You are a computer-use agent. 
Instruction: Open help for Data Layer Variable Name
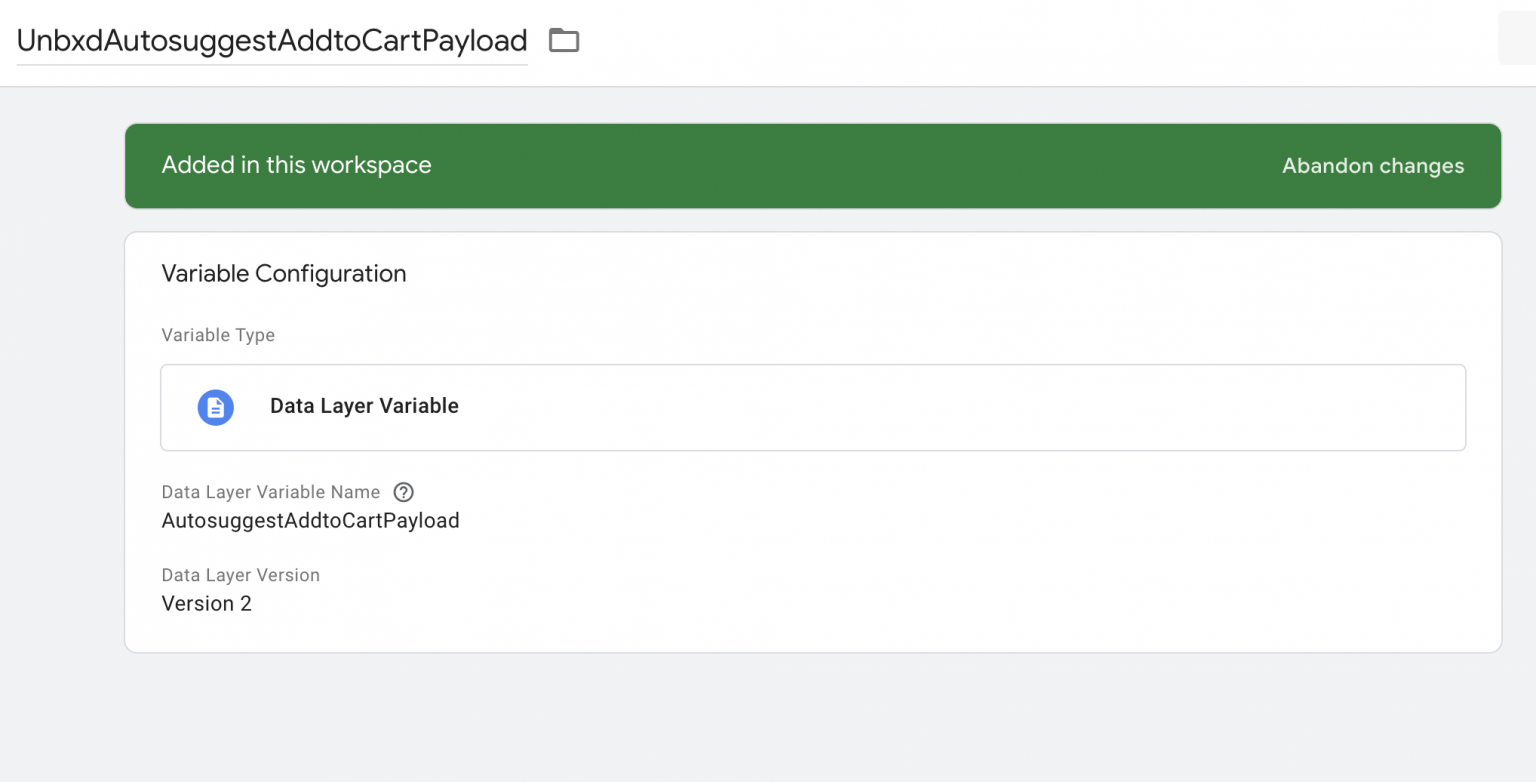[404, 492]
